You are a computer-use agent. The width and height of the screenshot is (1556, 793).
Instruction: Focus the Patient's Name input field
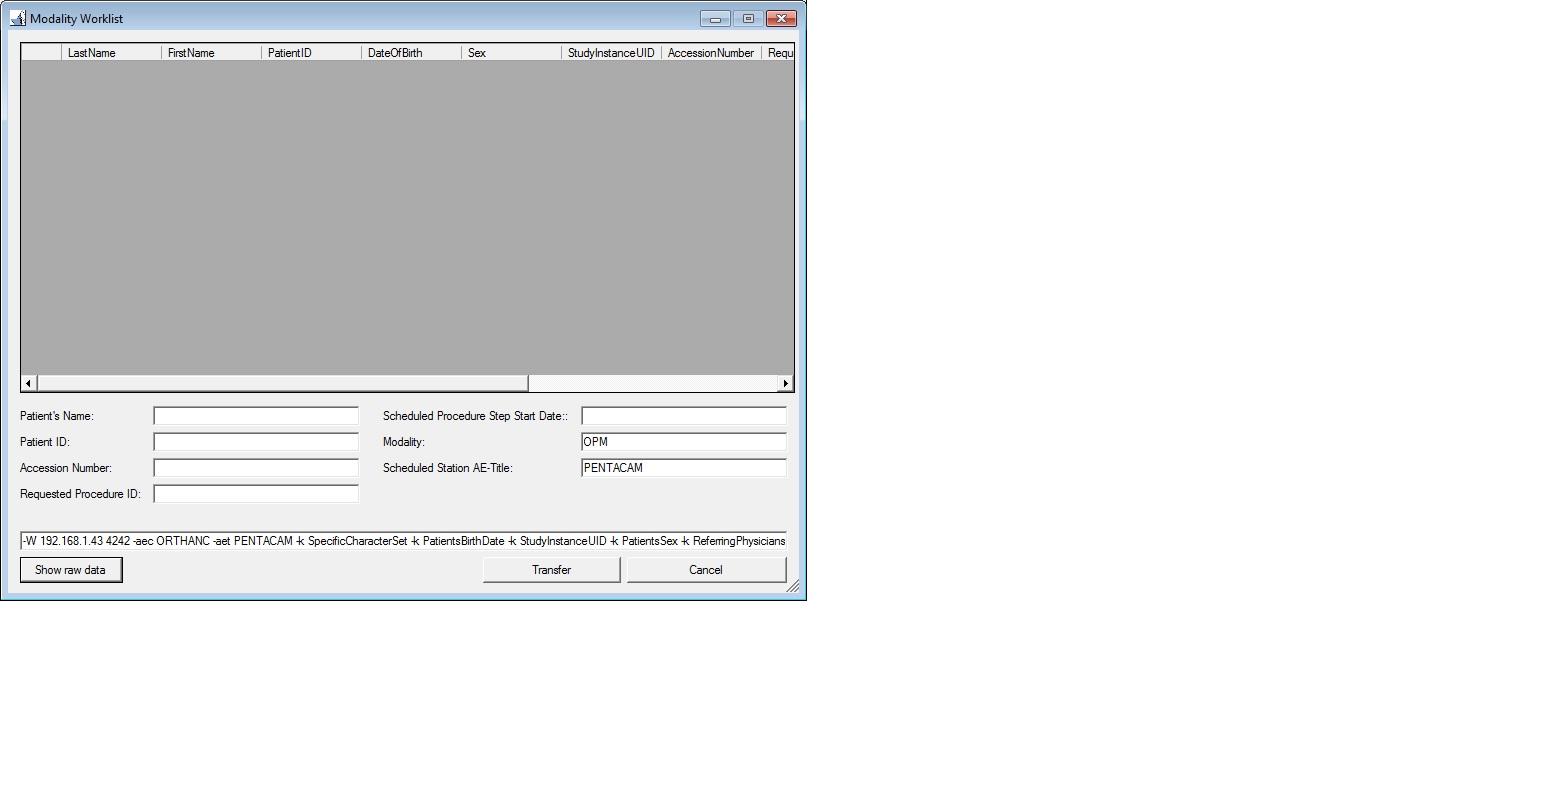256,416
